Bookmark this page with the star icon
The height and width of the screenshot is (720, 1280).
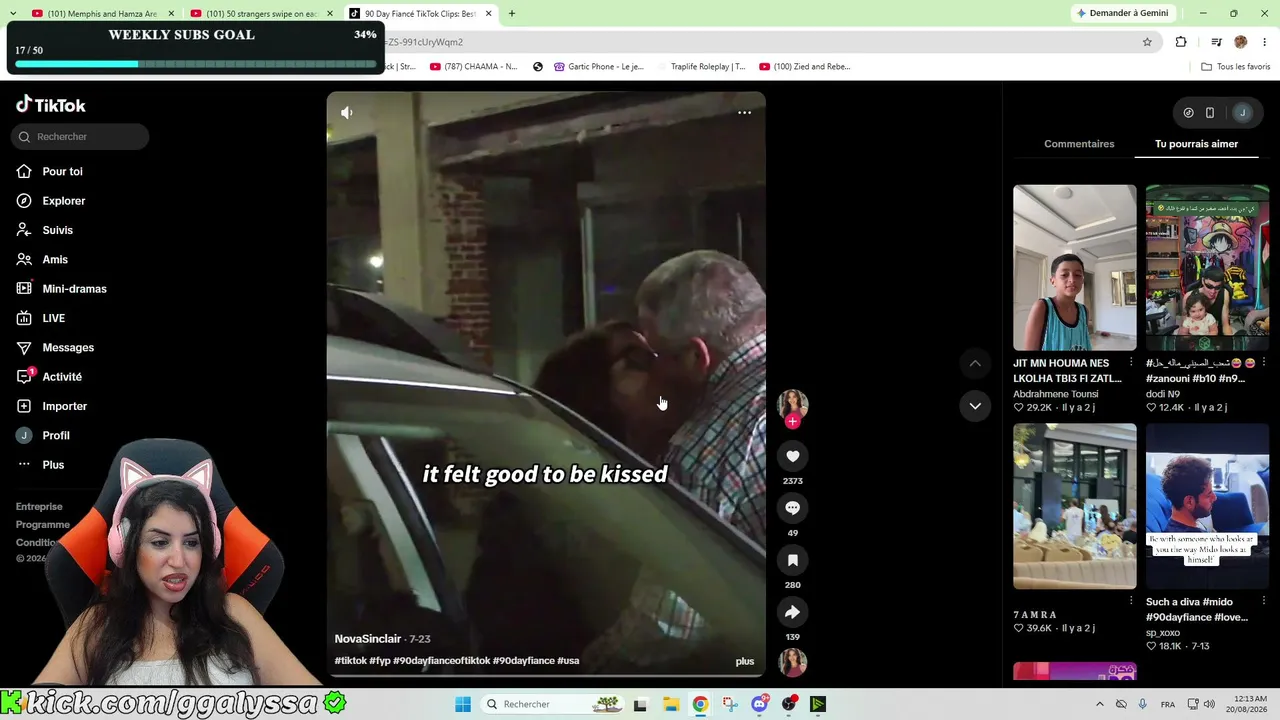click(x=1147, y=42)
